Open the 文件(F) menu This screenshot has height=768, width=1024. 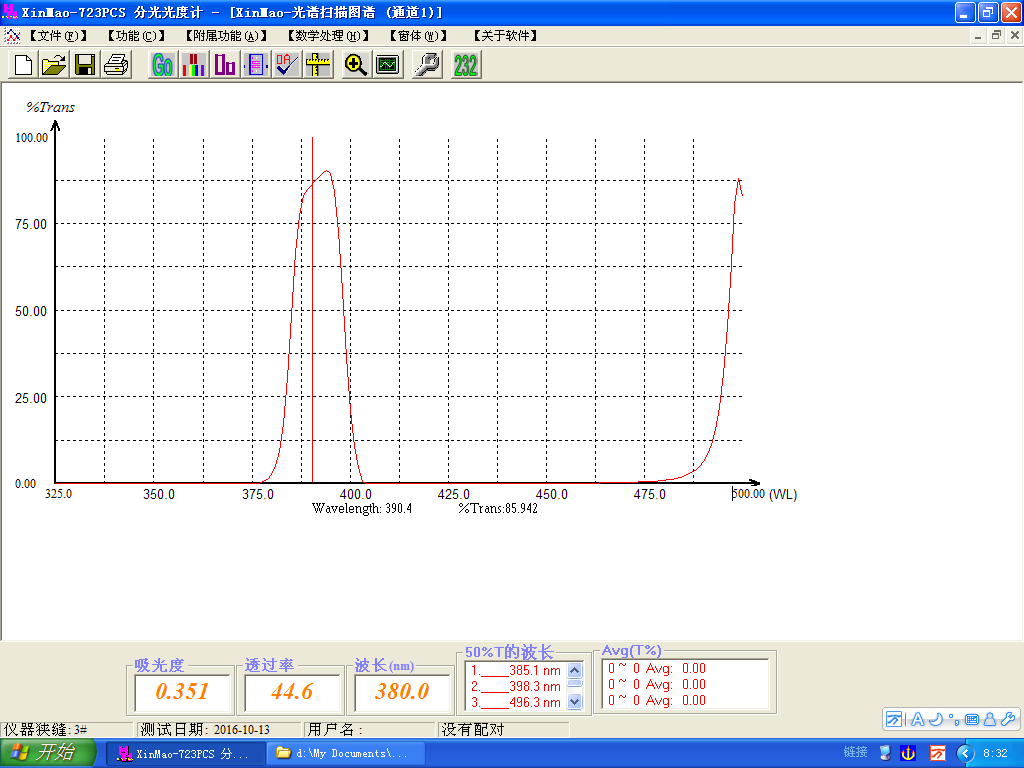59,35
